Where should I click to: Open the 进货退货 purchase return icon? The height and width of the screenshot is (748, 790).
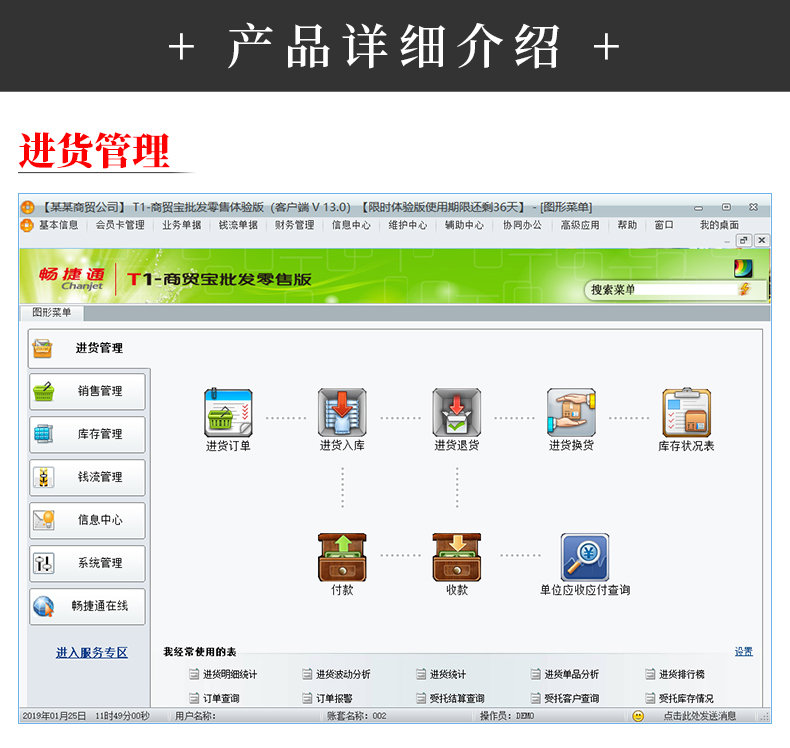point(456,412)
